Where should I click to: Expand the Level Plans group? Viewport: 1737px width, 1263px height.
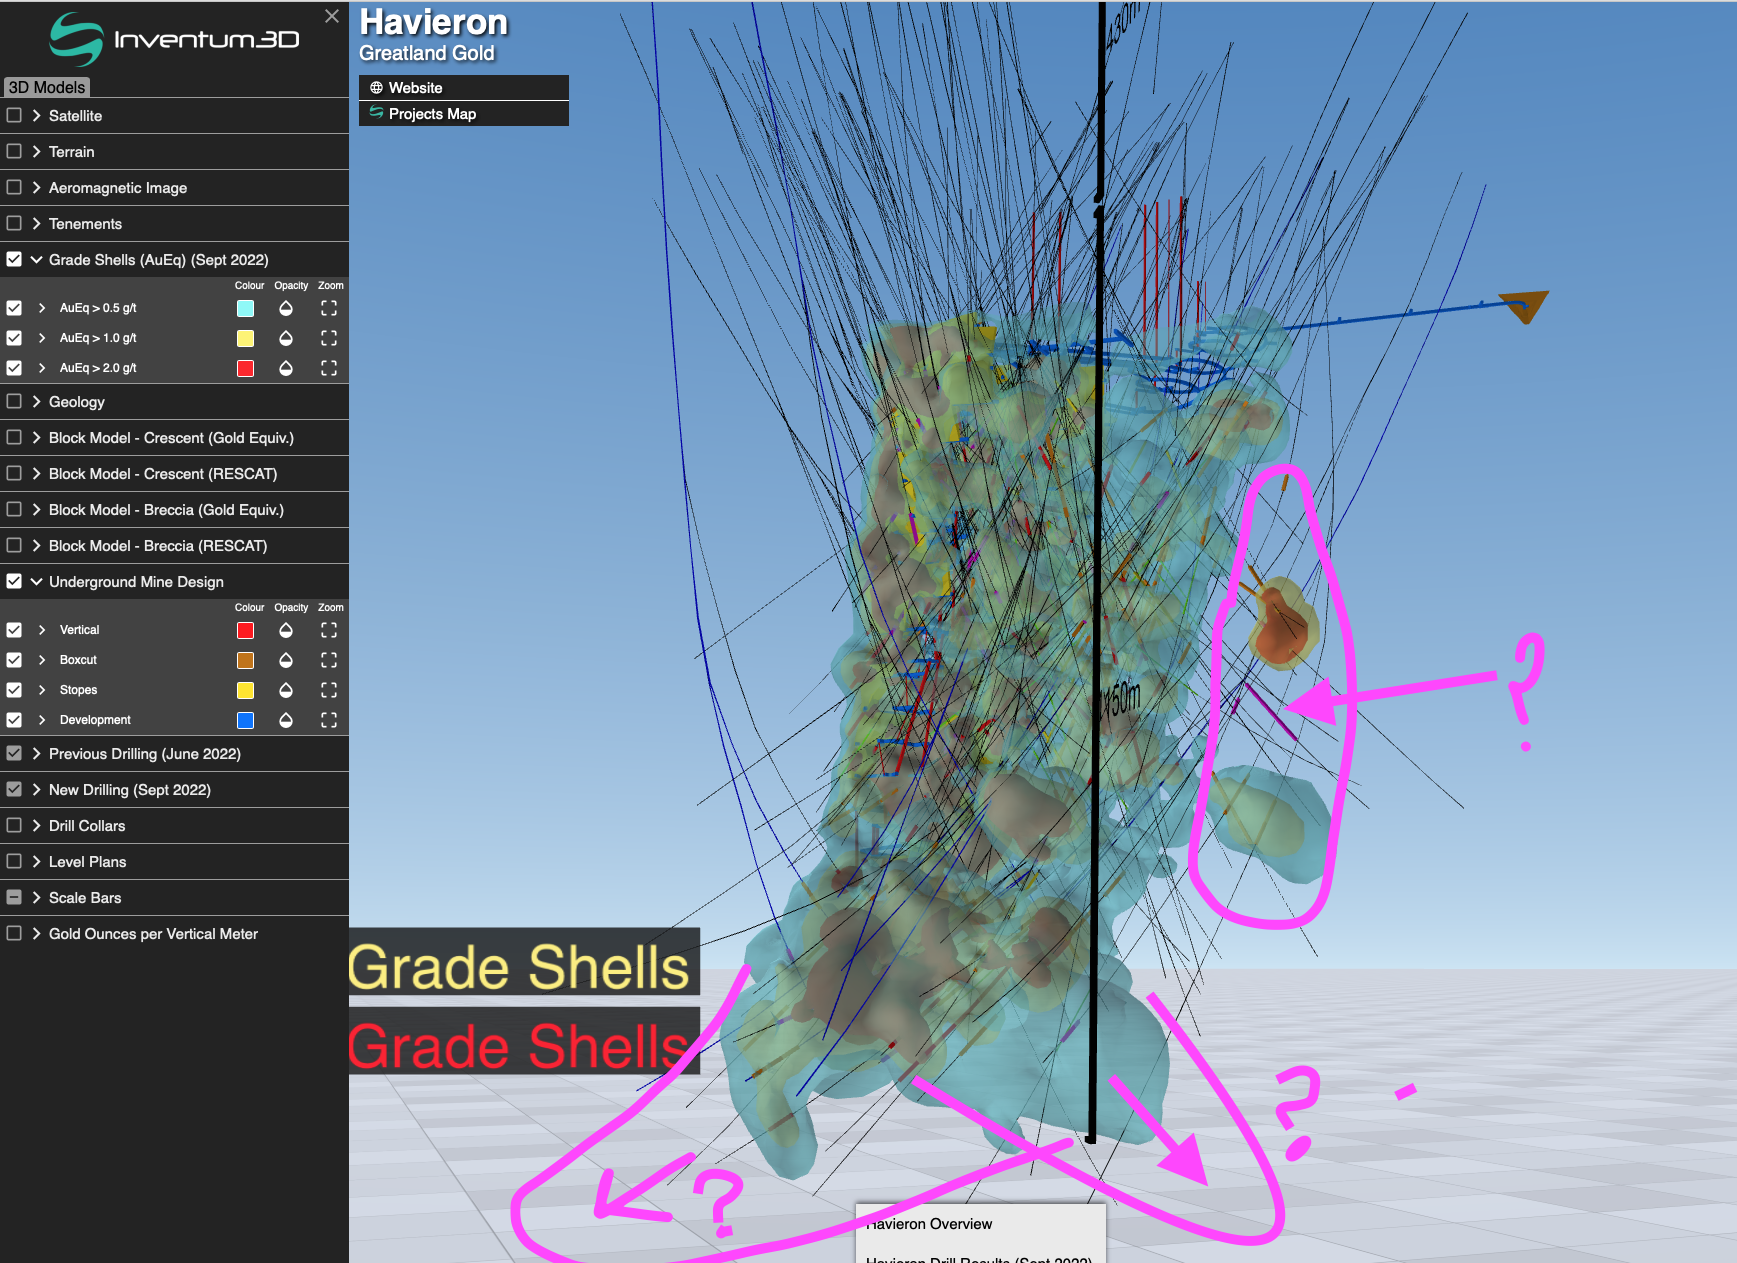[36, 861]
